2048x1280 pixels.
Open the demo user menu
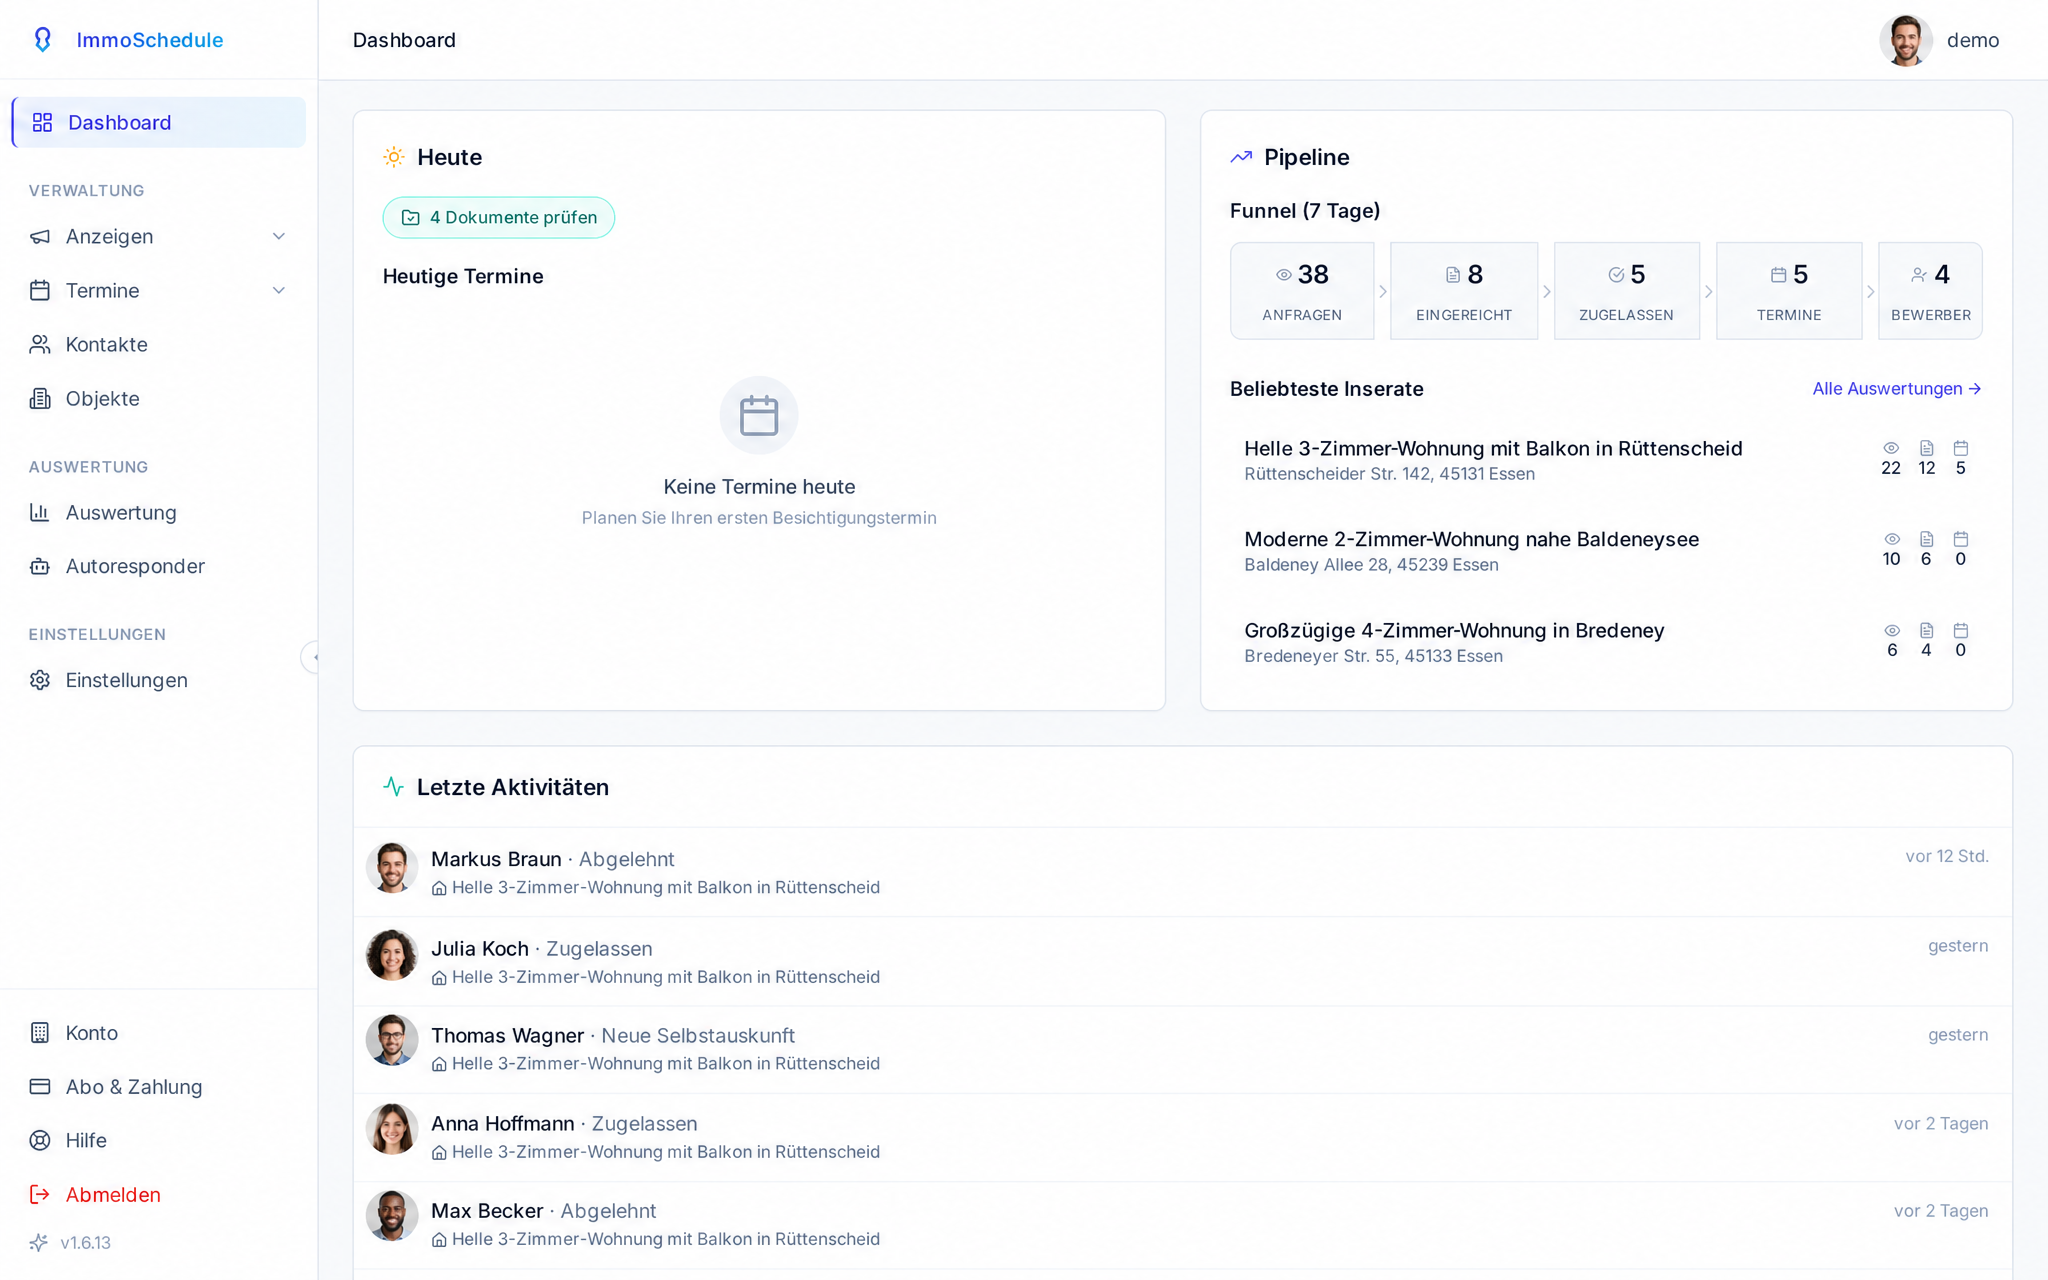click(1940, 40)
